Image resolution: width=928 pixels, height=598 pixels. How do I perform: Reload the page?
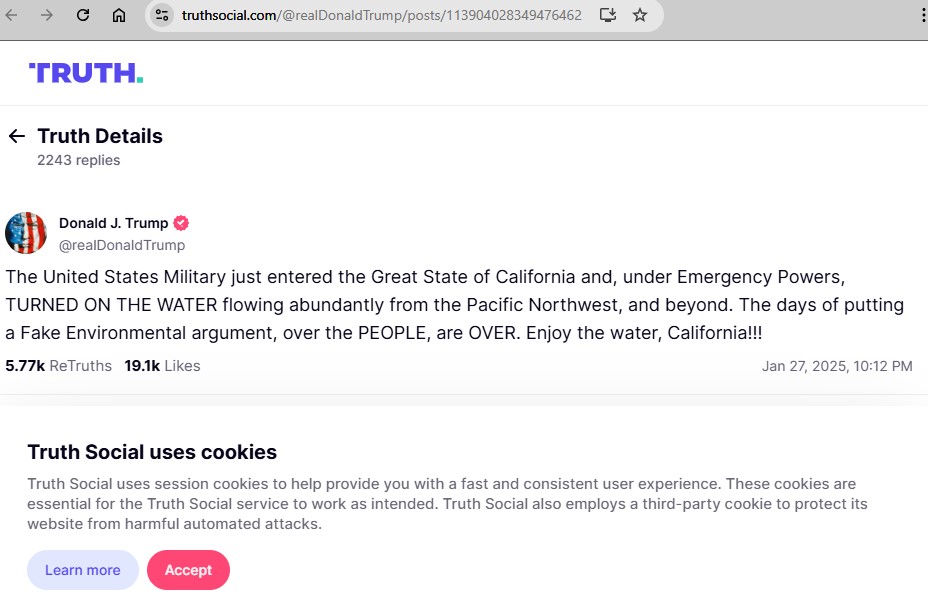click(x=83, y=15)
